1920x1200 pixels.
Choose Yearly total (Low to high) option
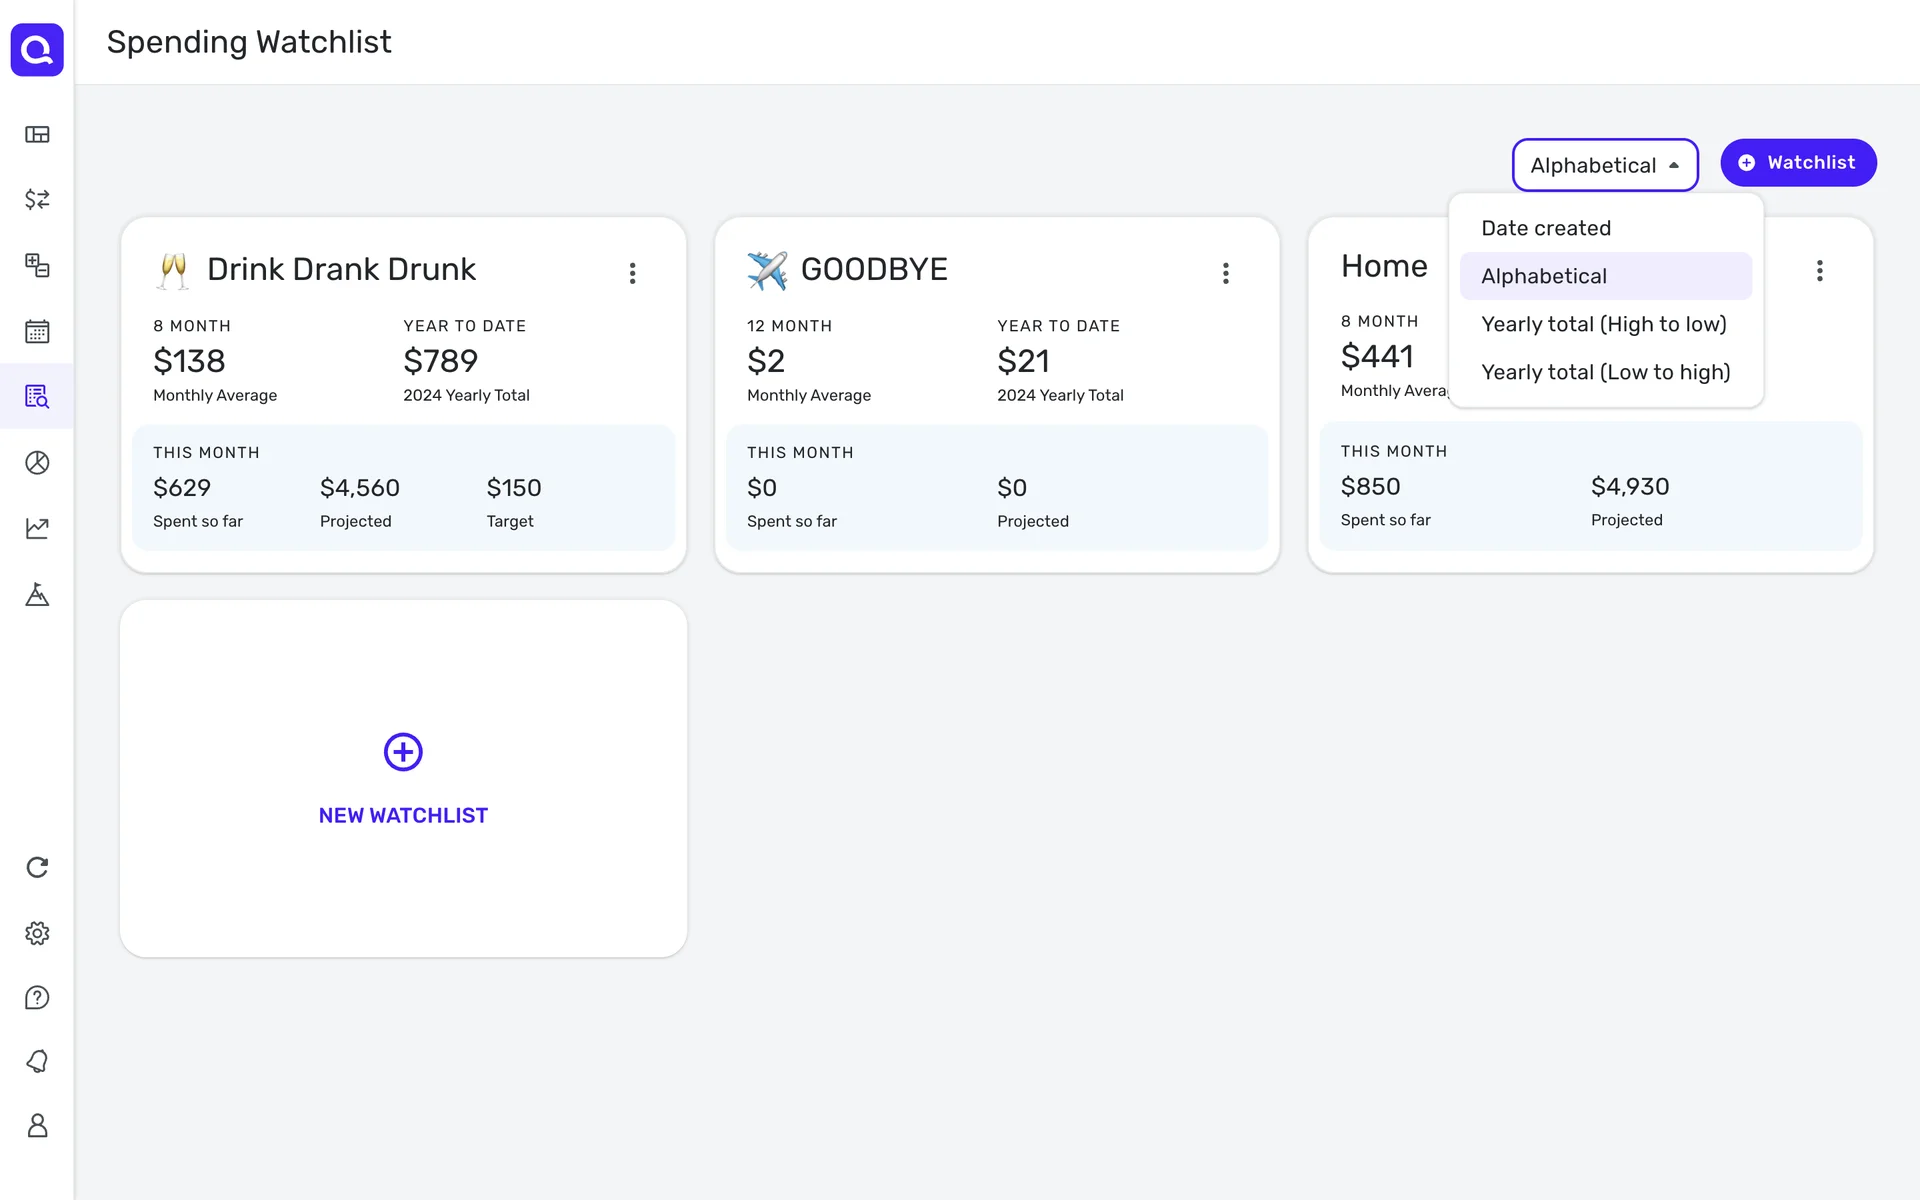tap(1605, 372)
